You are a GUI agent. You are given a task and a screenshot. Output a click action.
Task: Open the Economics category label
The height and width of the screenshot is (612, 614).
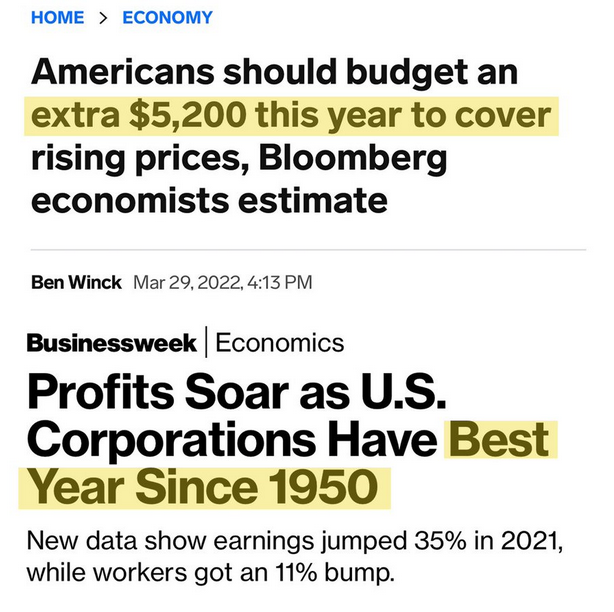(x=280, y=343)
